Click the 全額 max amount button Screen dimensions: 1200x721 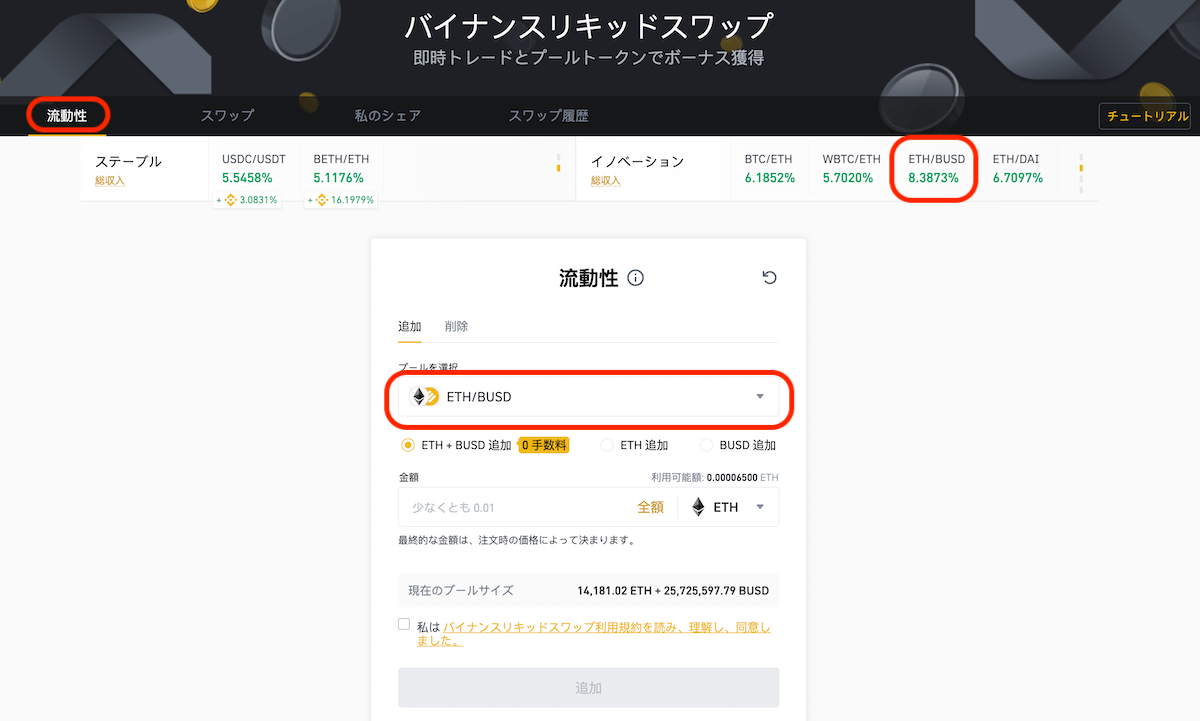click(x=650, y=507)
